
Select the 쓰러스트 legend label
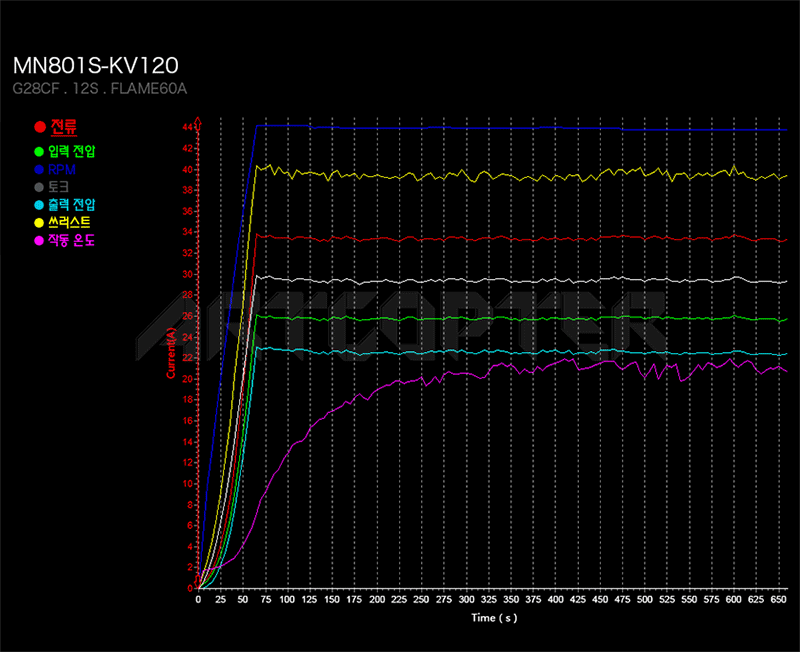coord(69,223)
